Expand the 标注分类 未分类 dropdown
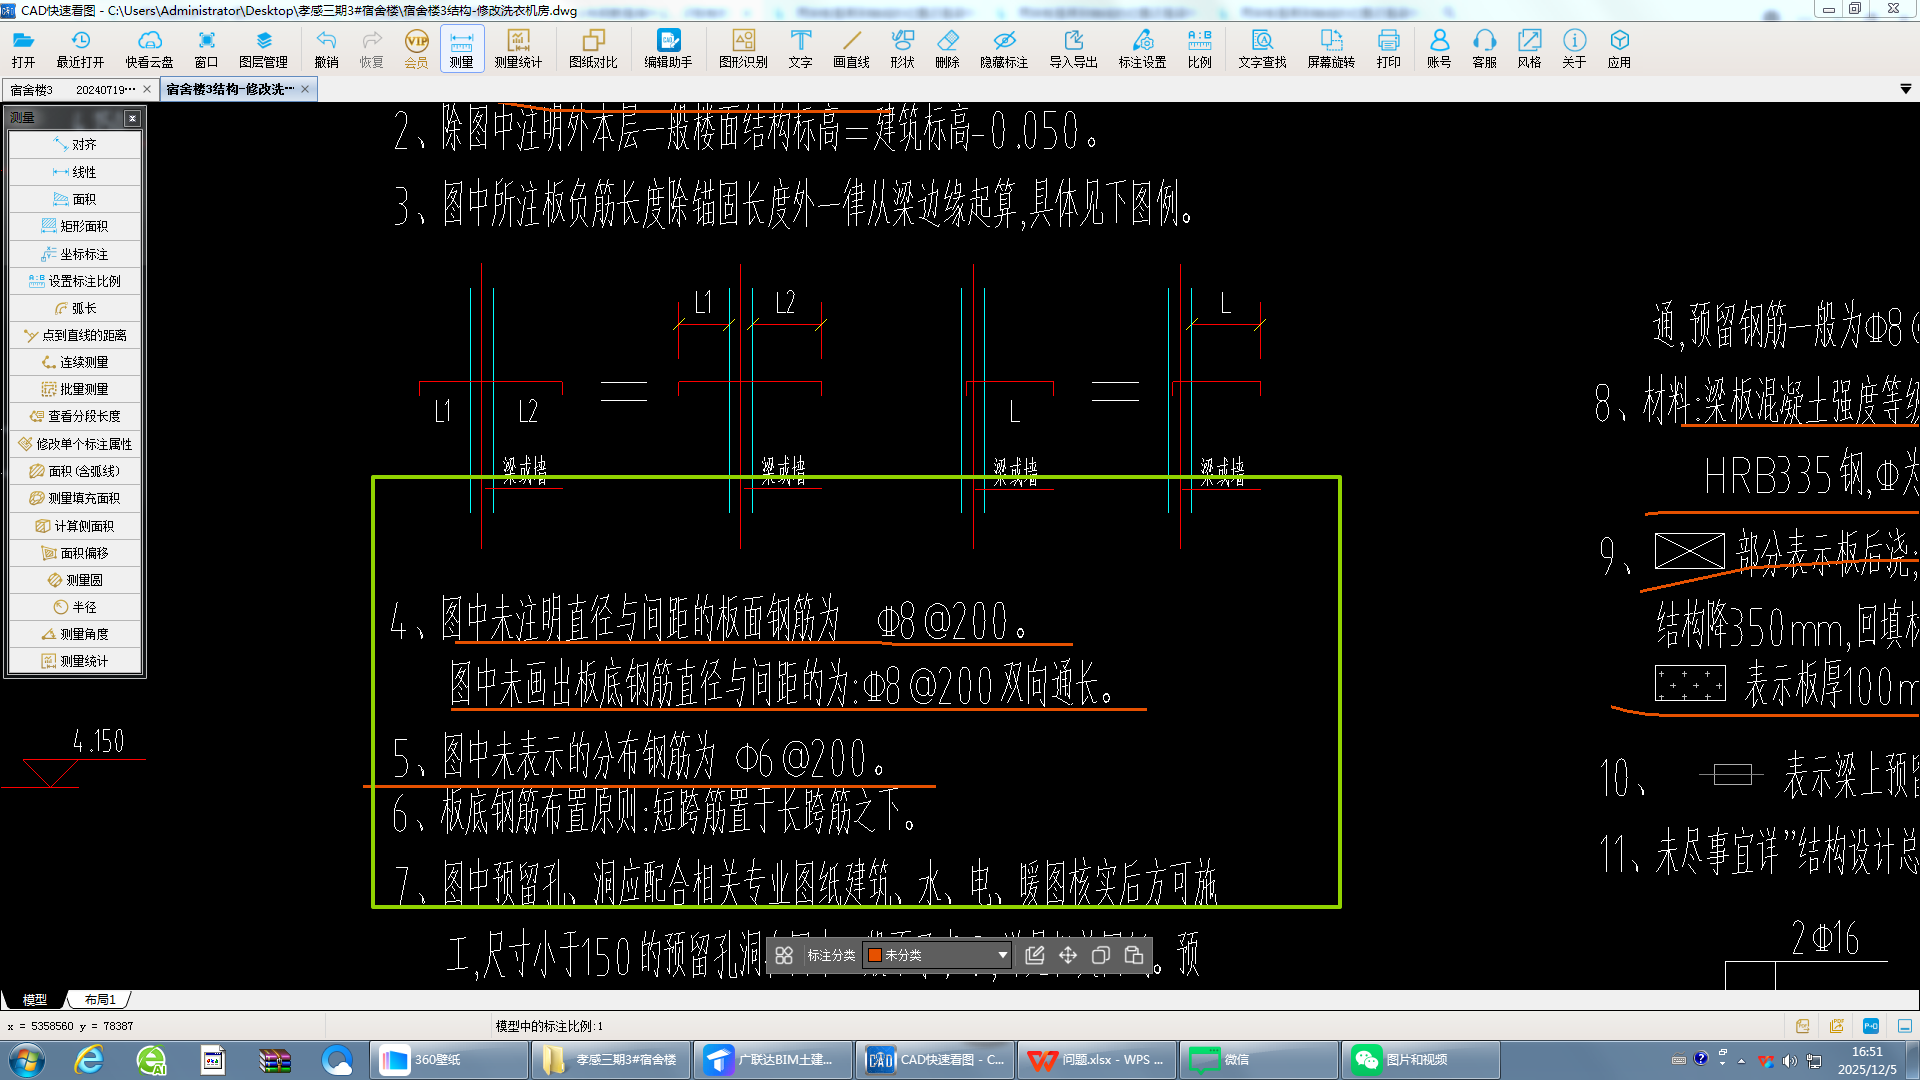 coord(1002,955)
